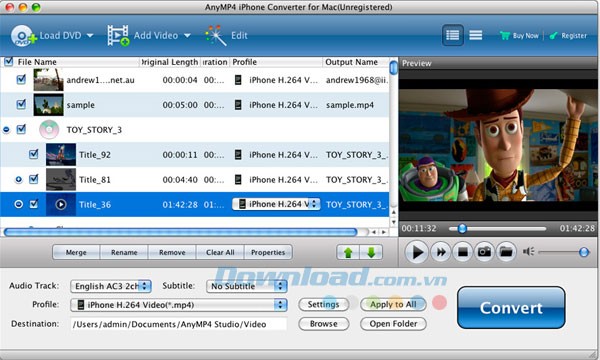Viewport: 600px width, 360px height.
Task: Open profile Settings
Action: [x=323, y=304]
